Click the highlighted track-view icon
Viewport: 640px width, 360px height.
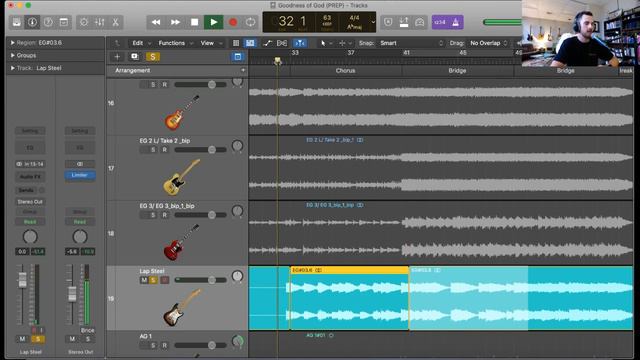tap(250, 43)
